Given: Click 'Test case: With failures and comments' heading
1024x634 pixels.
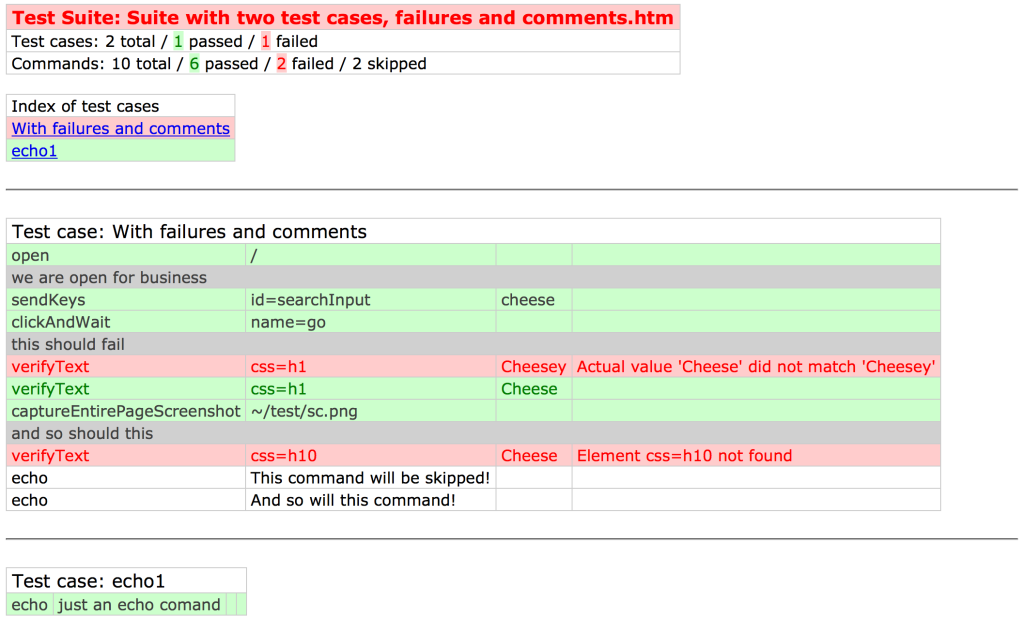Looking at the screenshot, I should click(x=473, y=231).
